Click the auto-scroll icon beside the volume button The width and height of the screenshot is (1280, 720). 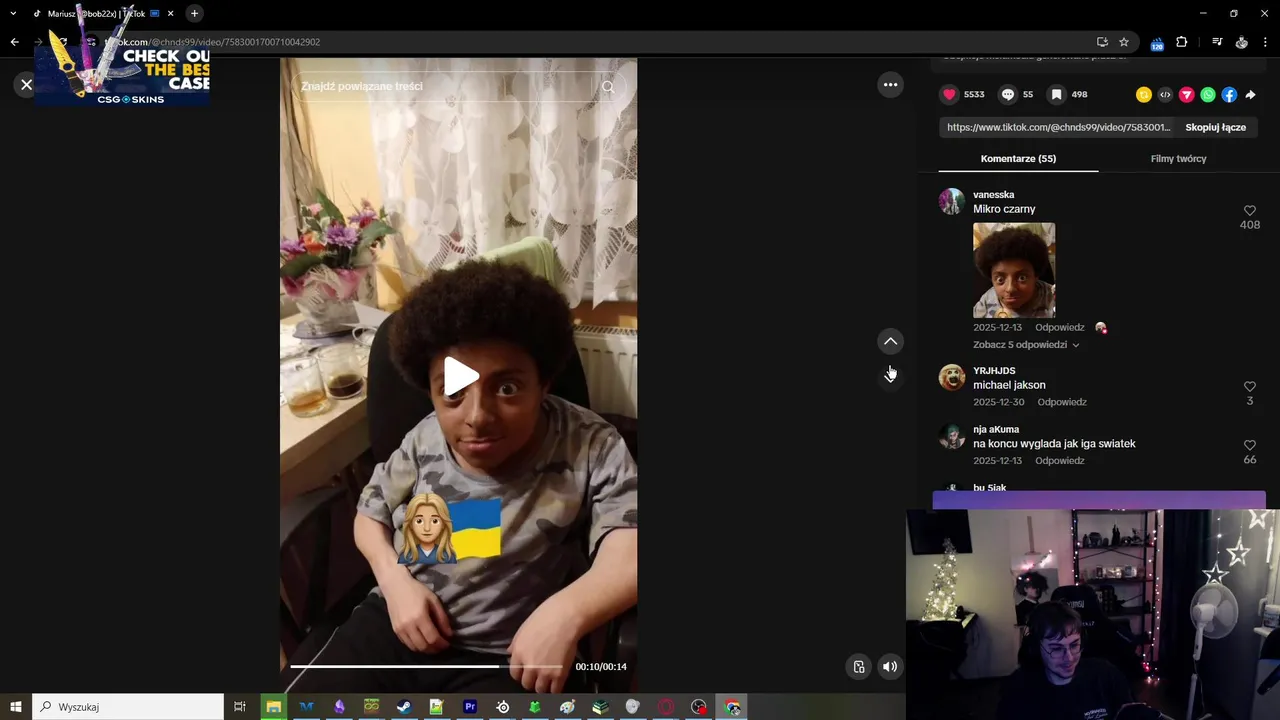(x=858, y=667)
